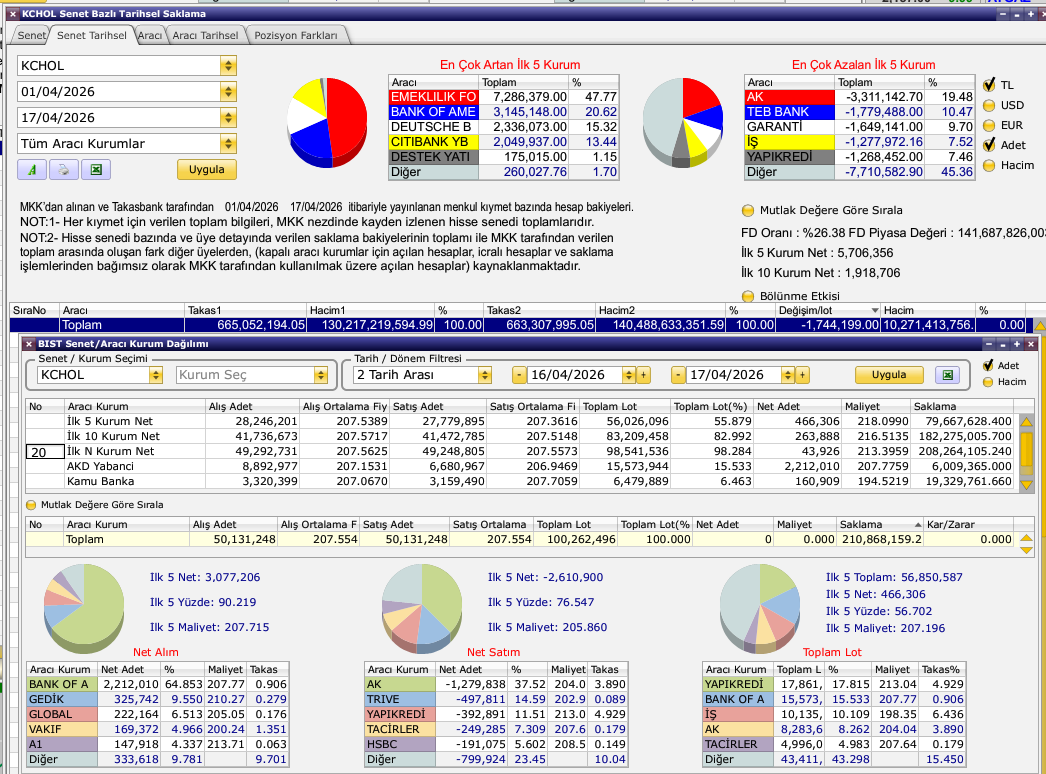Image resolution: width=1046 pixels, height=774 pixels.
Task: Click the Toplam Lot pie chart
Action: click(760, 609)
